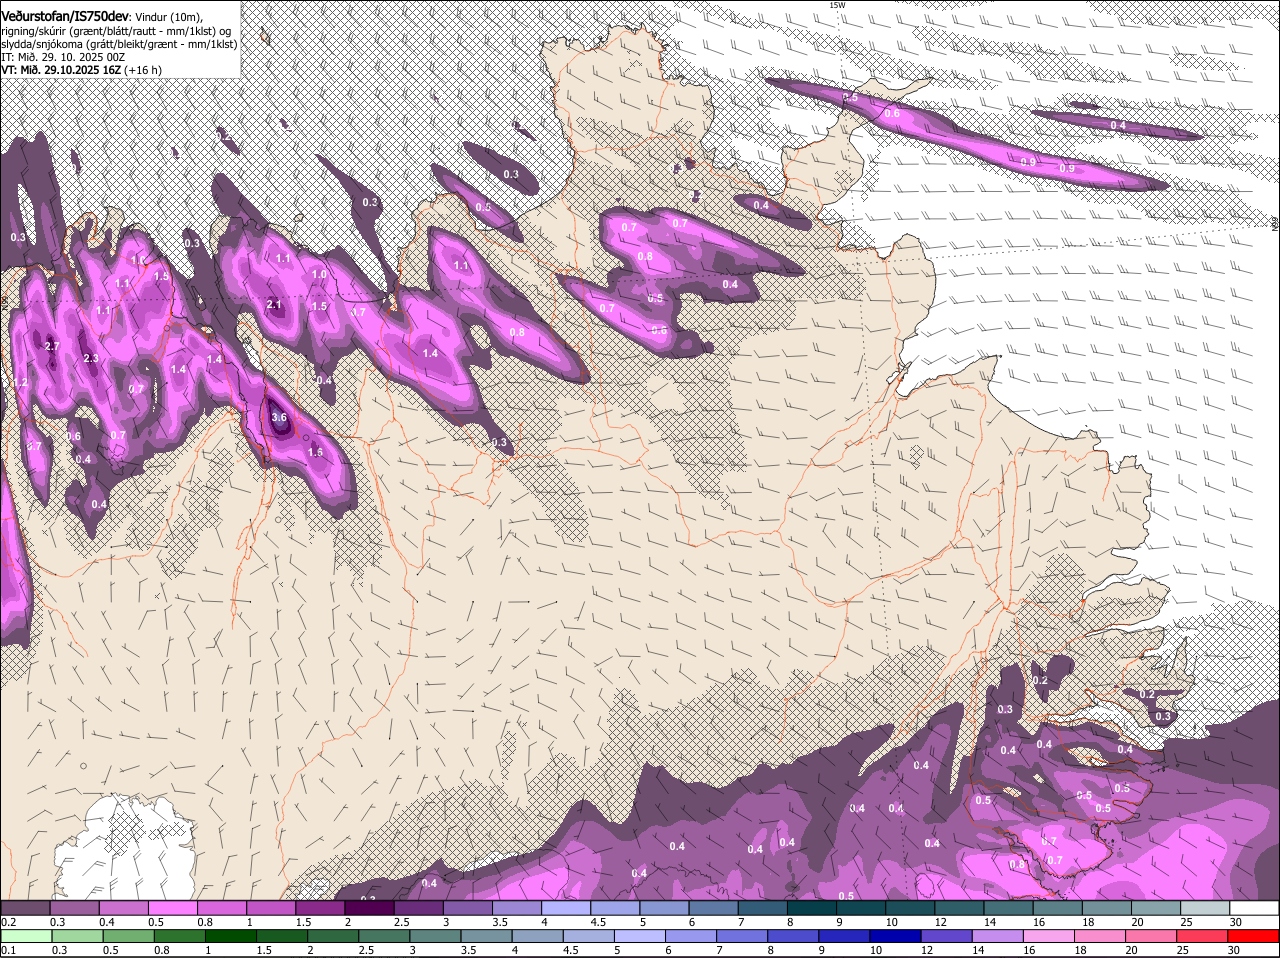
Task: Select the IT: Mið. 29. 10. 2025 00Z line
Action: 61,57
